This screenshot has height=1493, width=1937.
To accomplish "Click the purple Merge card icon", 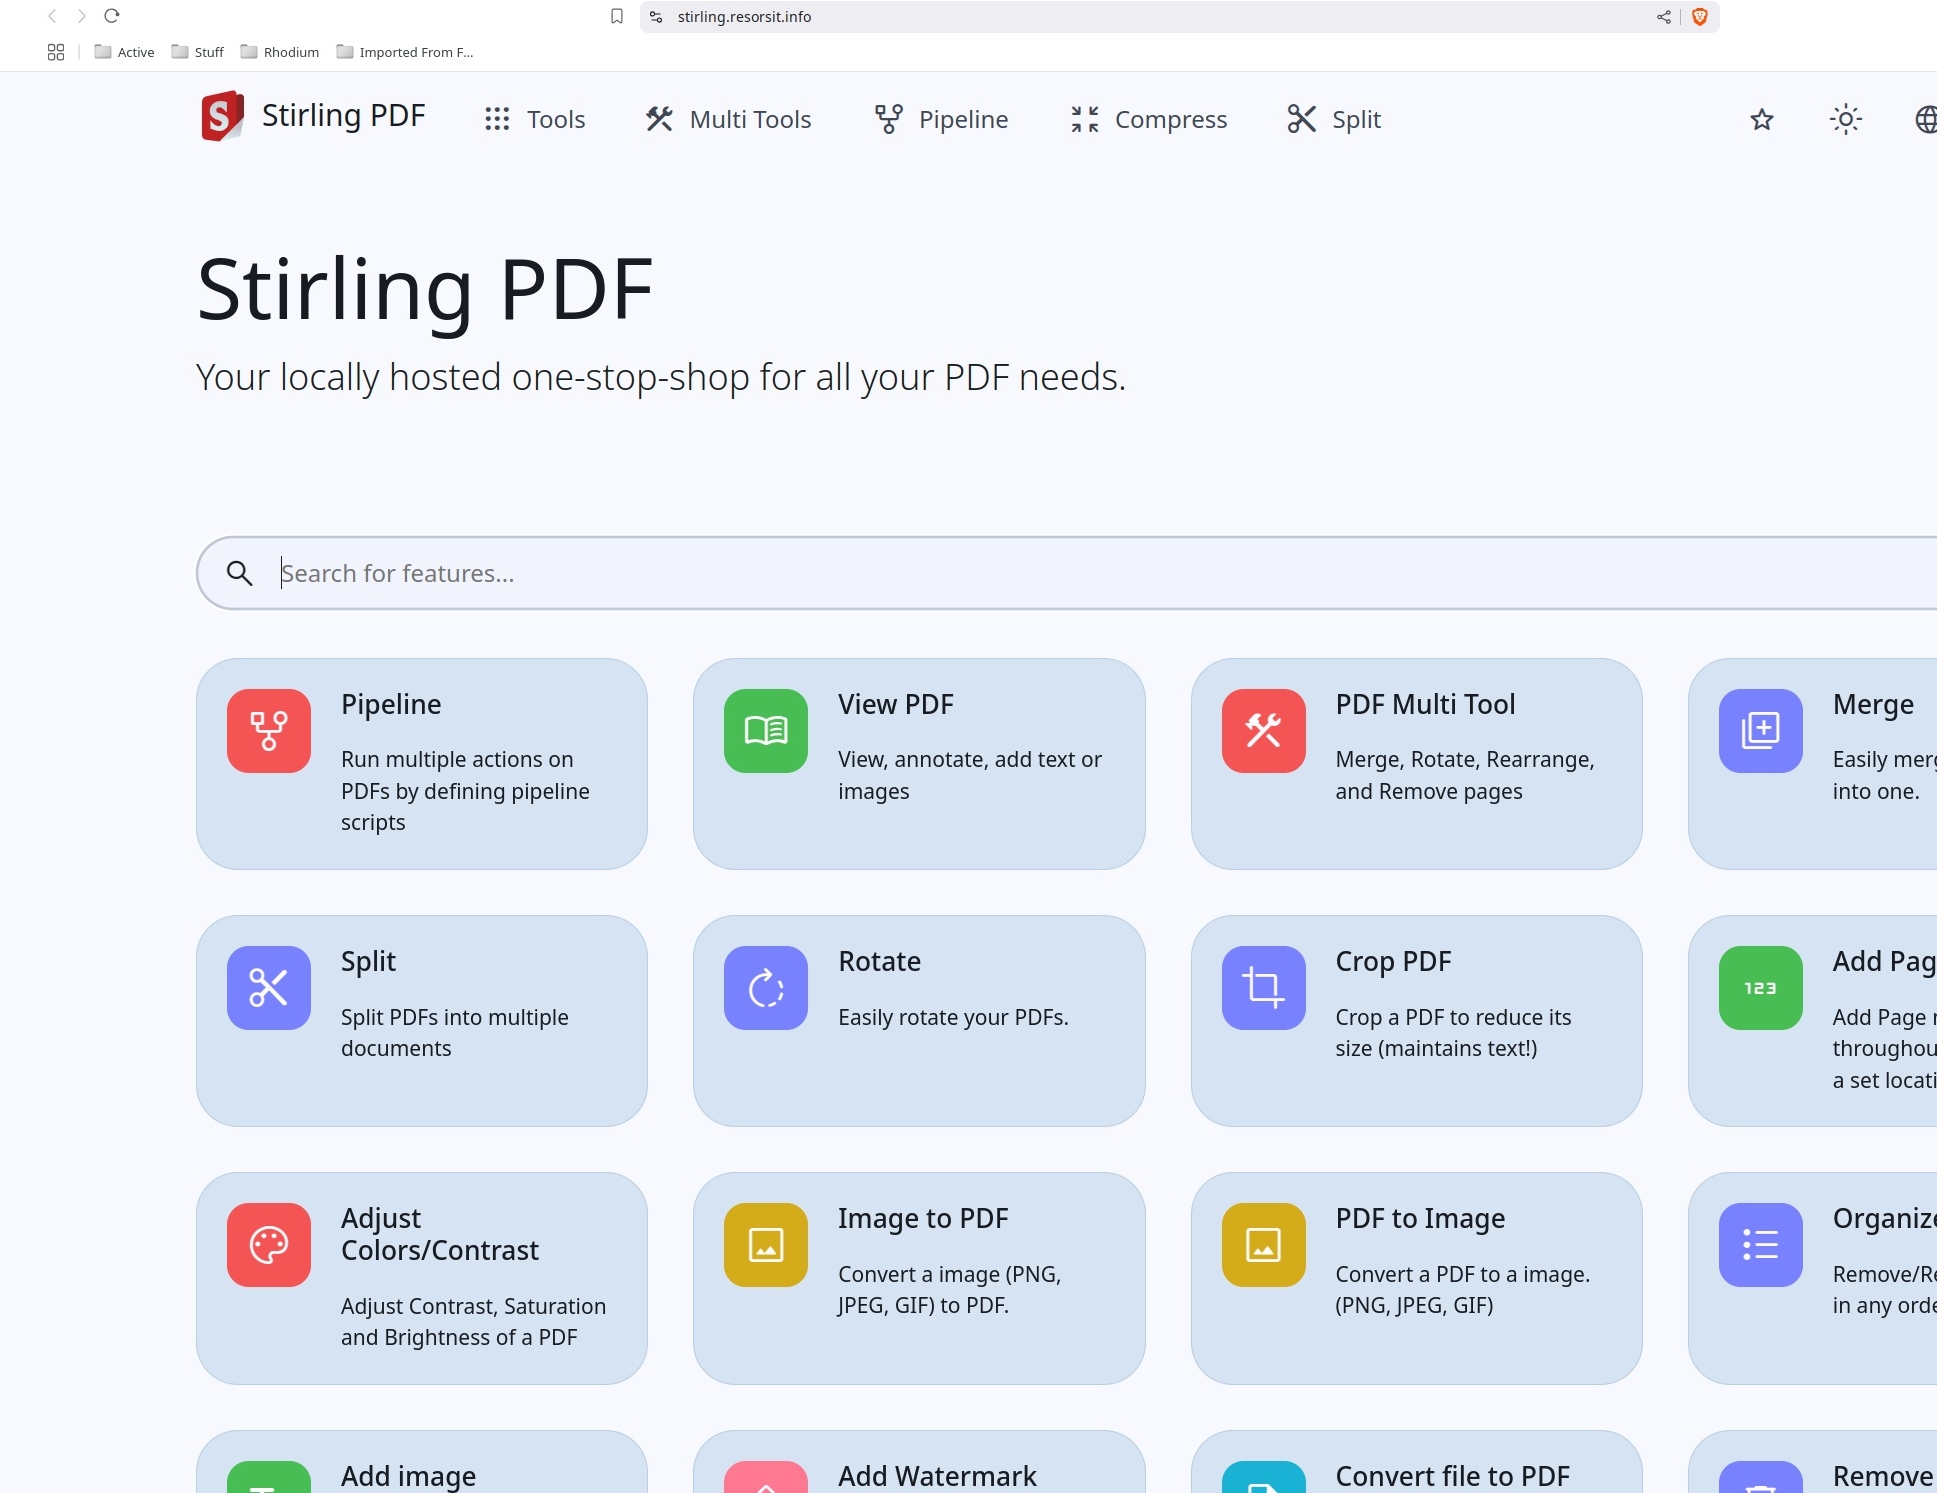I will 1761,731.
